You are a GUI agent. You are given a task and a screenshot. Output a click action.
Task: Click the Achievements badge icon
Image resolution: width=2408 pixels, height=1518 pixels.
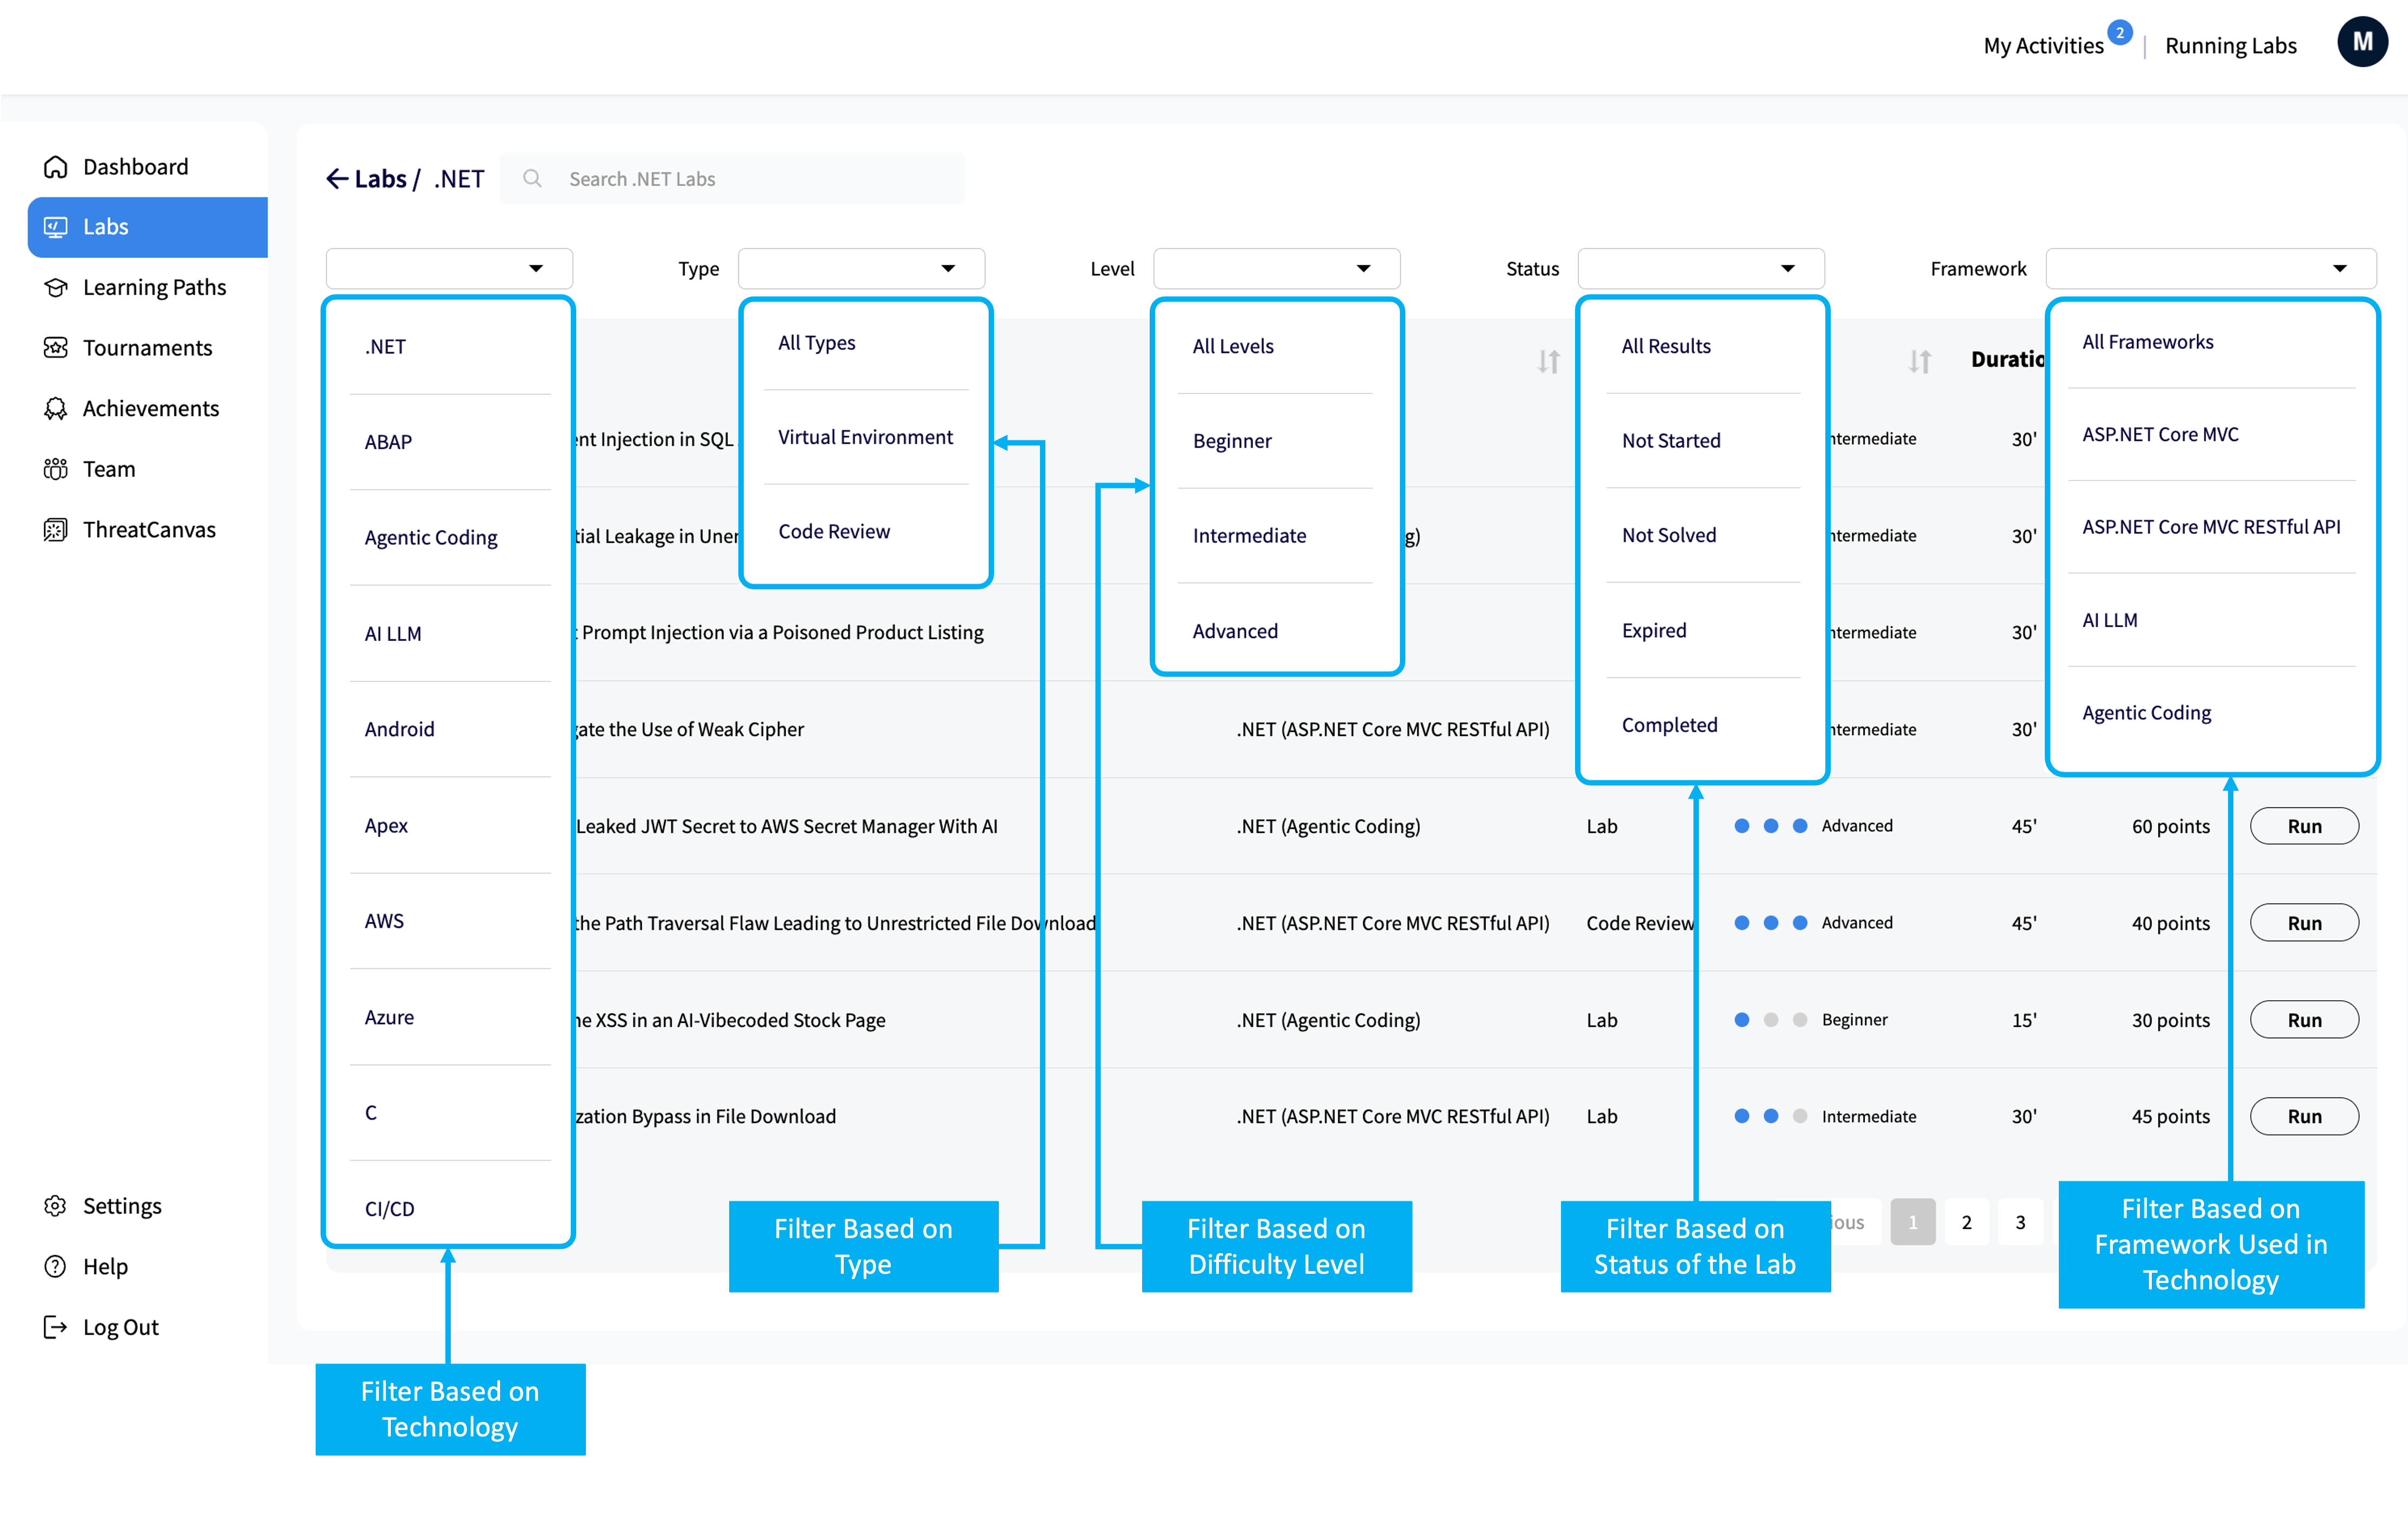click(56, 409)
